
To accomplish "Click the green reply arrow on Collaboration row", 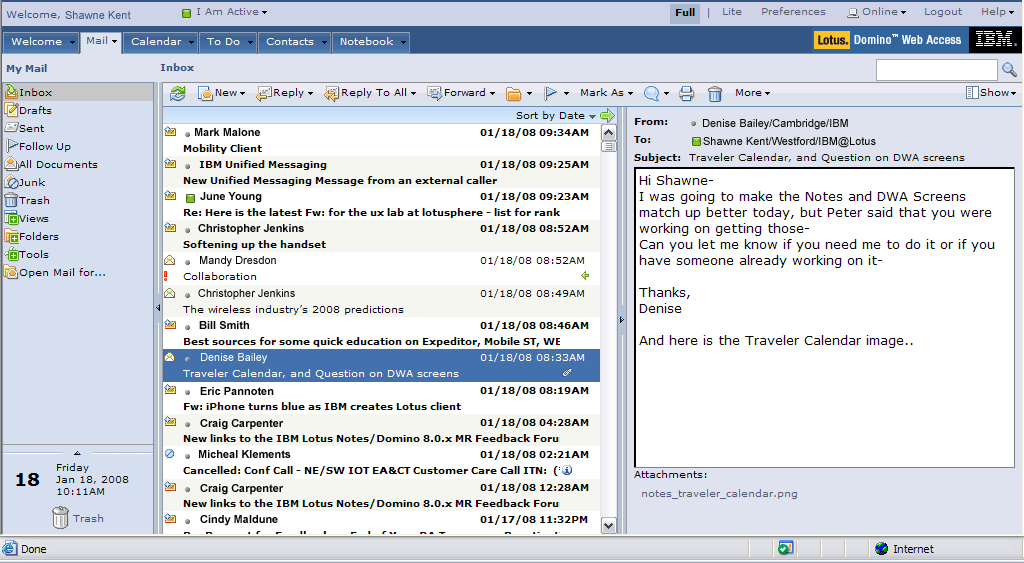I will click(x=585, y=276).
